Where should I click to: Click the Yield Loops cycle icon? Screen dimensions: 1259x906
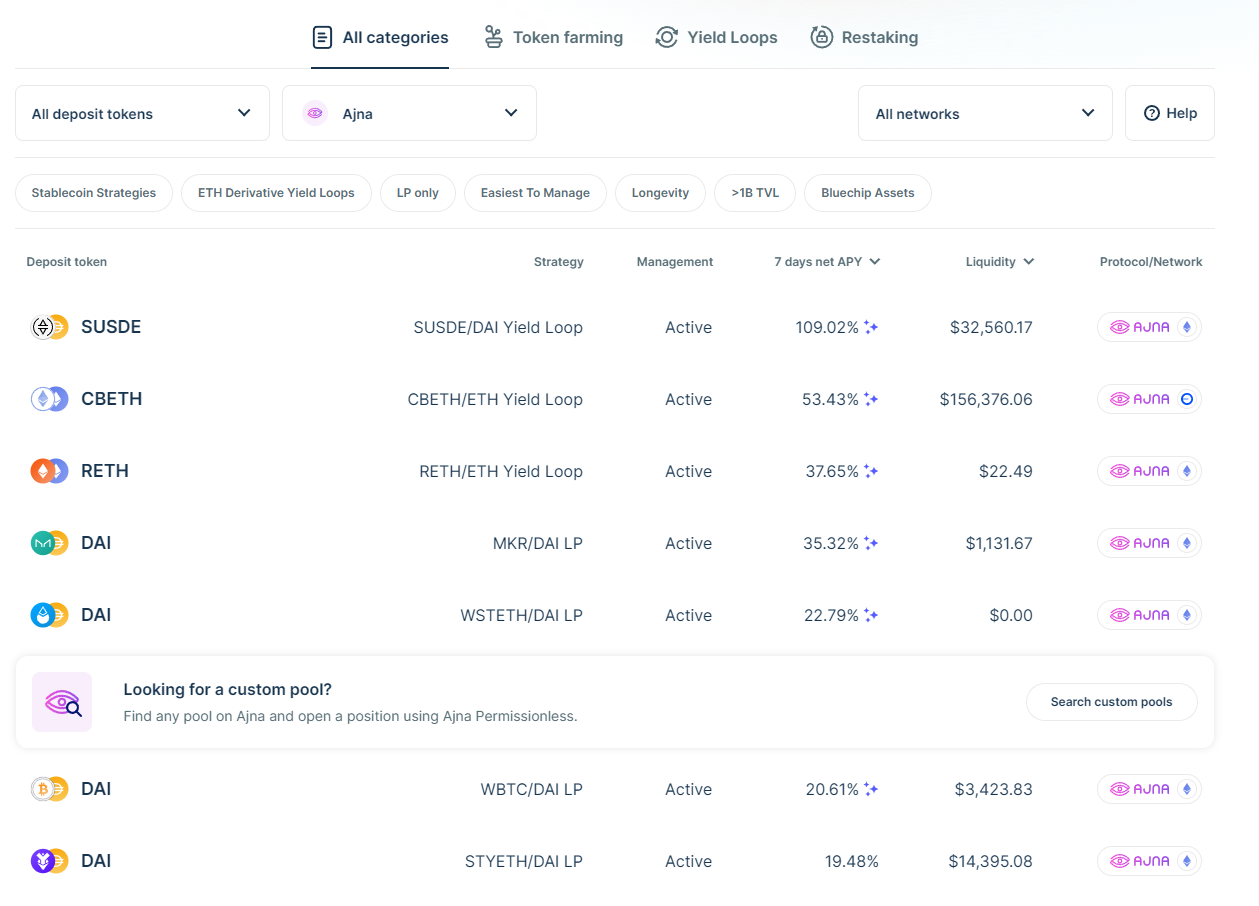click(x=666, y=38)
